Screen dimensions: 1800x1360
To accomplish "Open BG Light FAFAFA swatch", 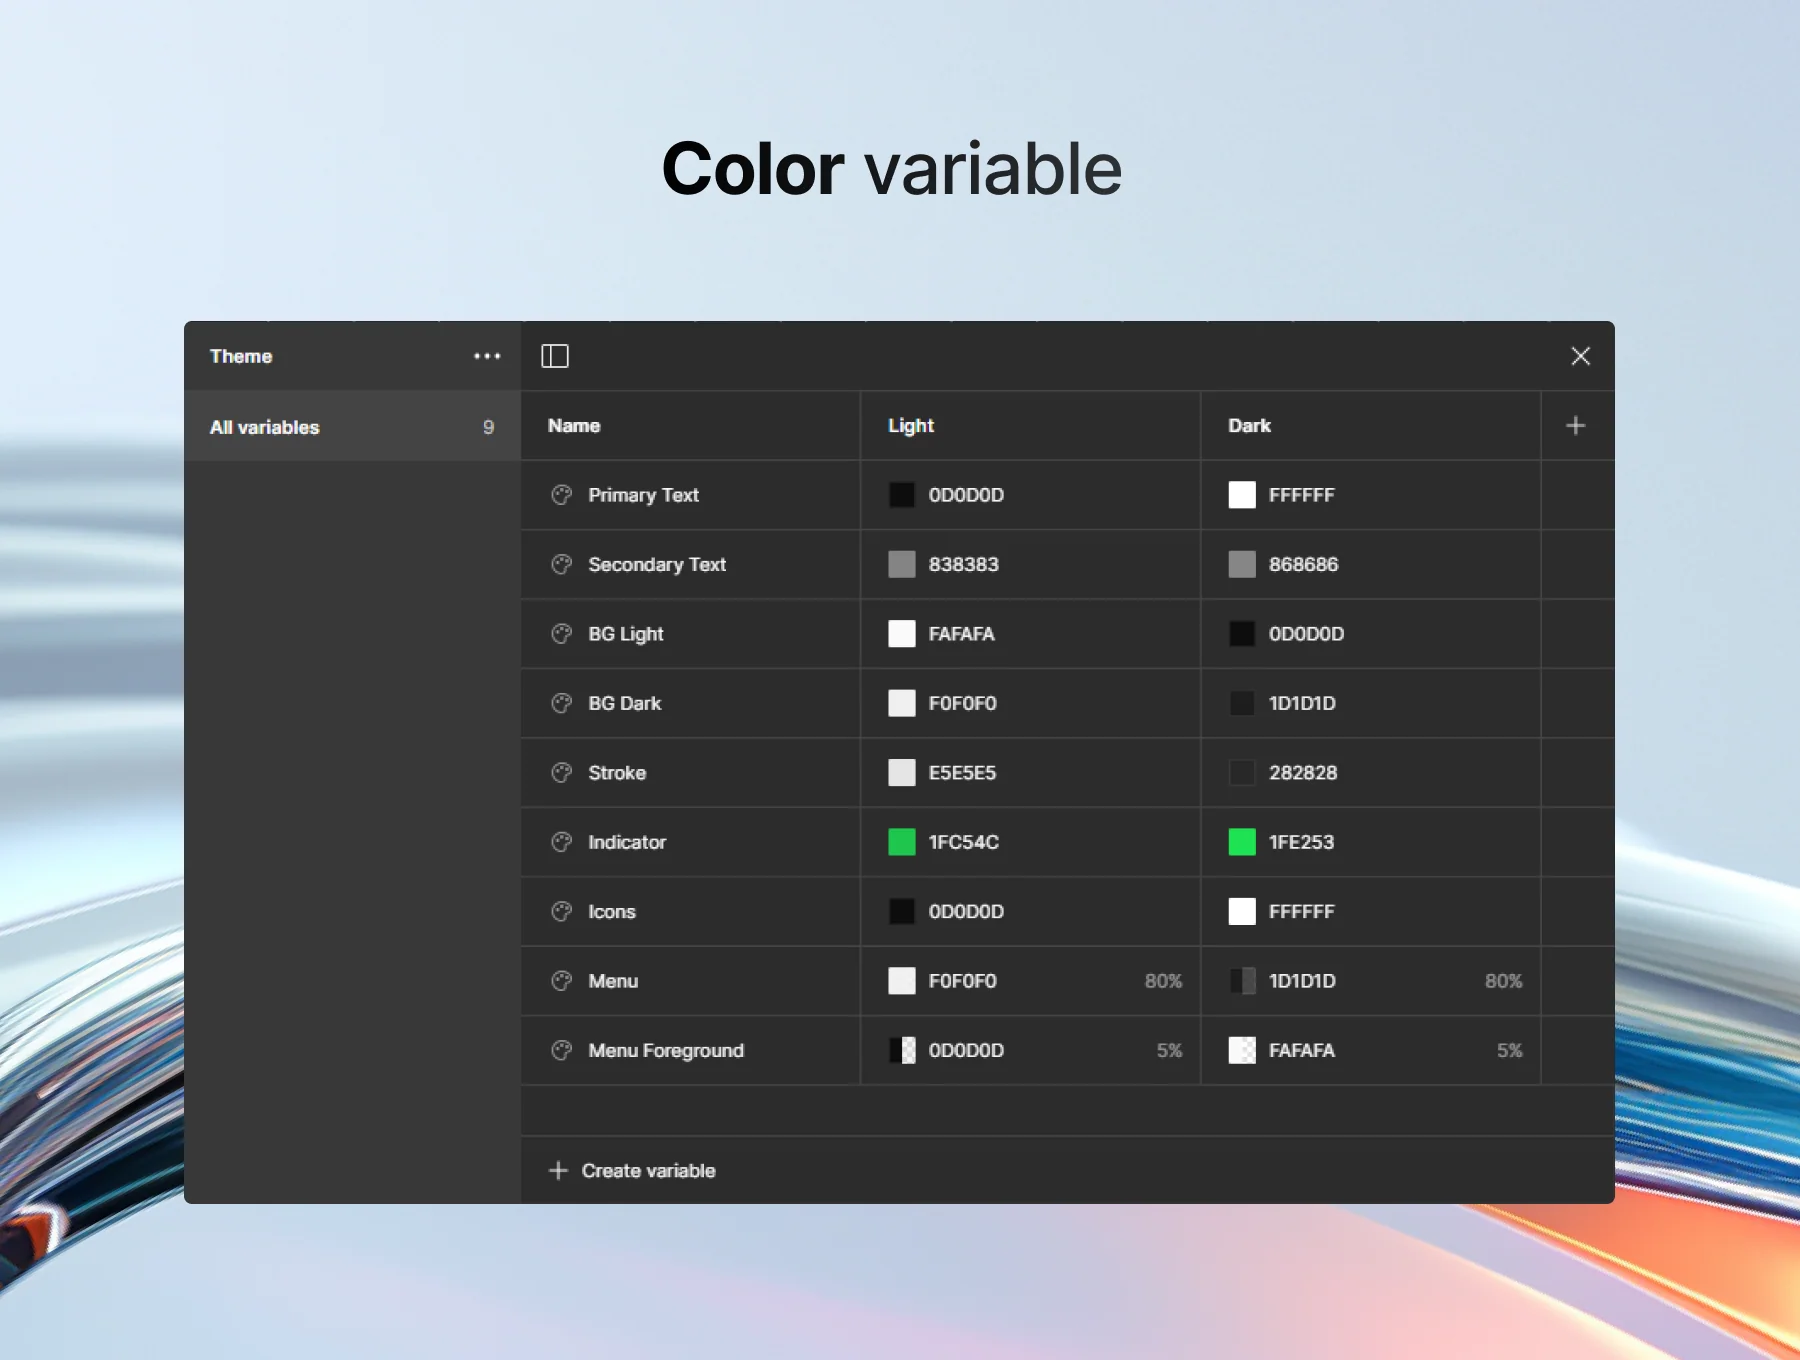I will pos(902,634).
